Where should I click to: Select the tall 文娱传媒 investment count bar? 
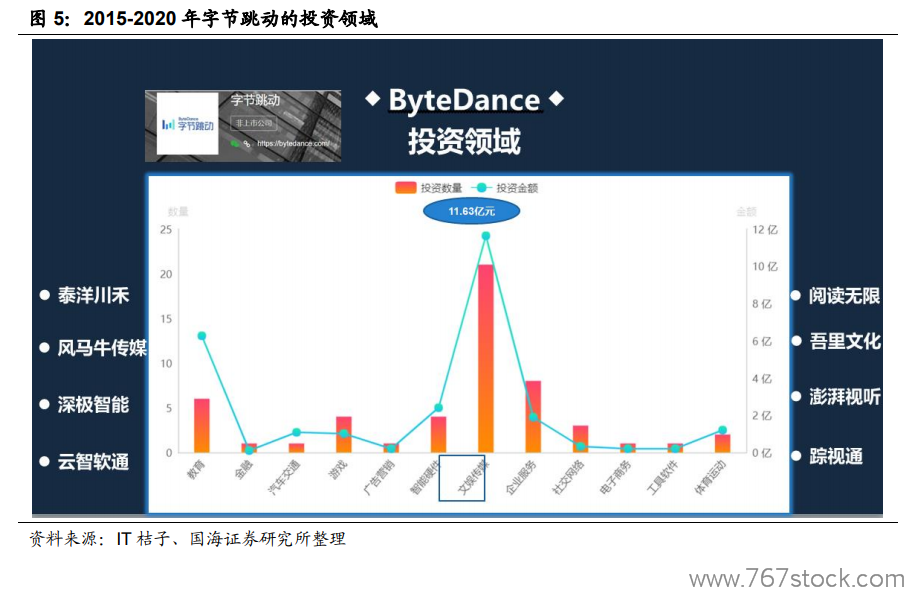486,359
